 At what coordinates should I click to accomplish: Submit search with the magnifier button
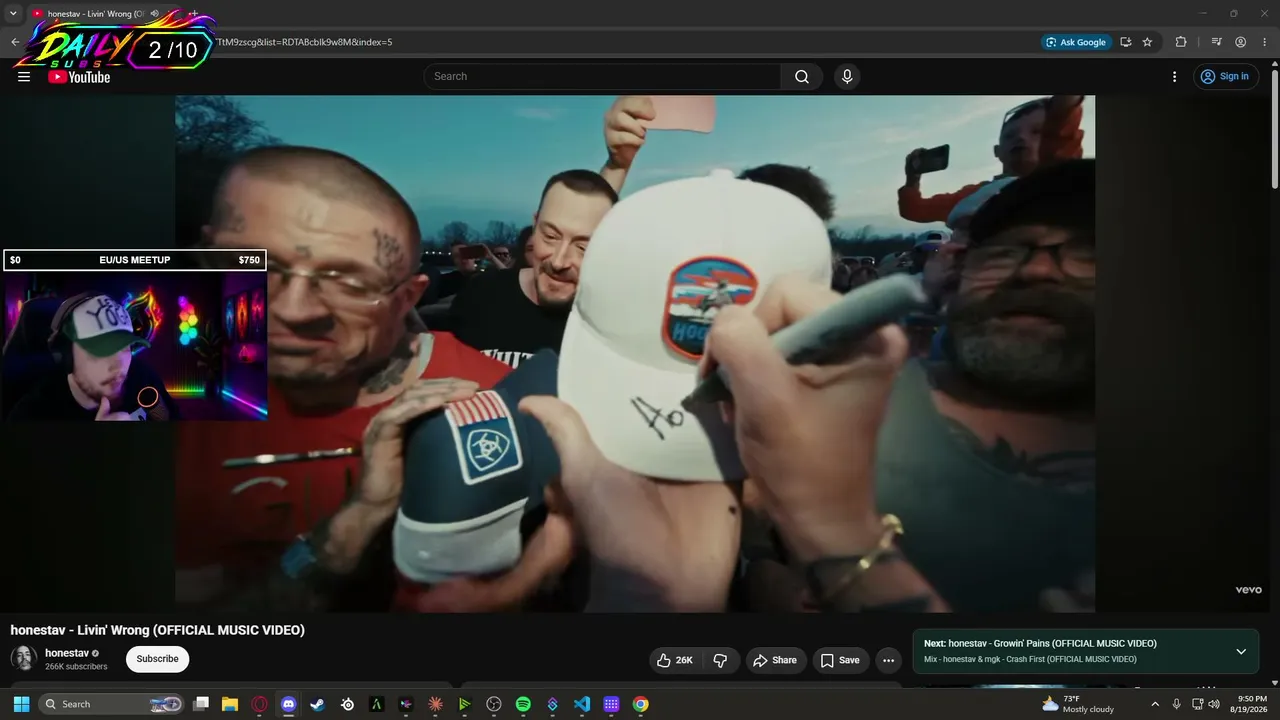coord(802,77)
